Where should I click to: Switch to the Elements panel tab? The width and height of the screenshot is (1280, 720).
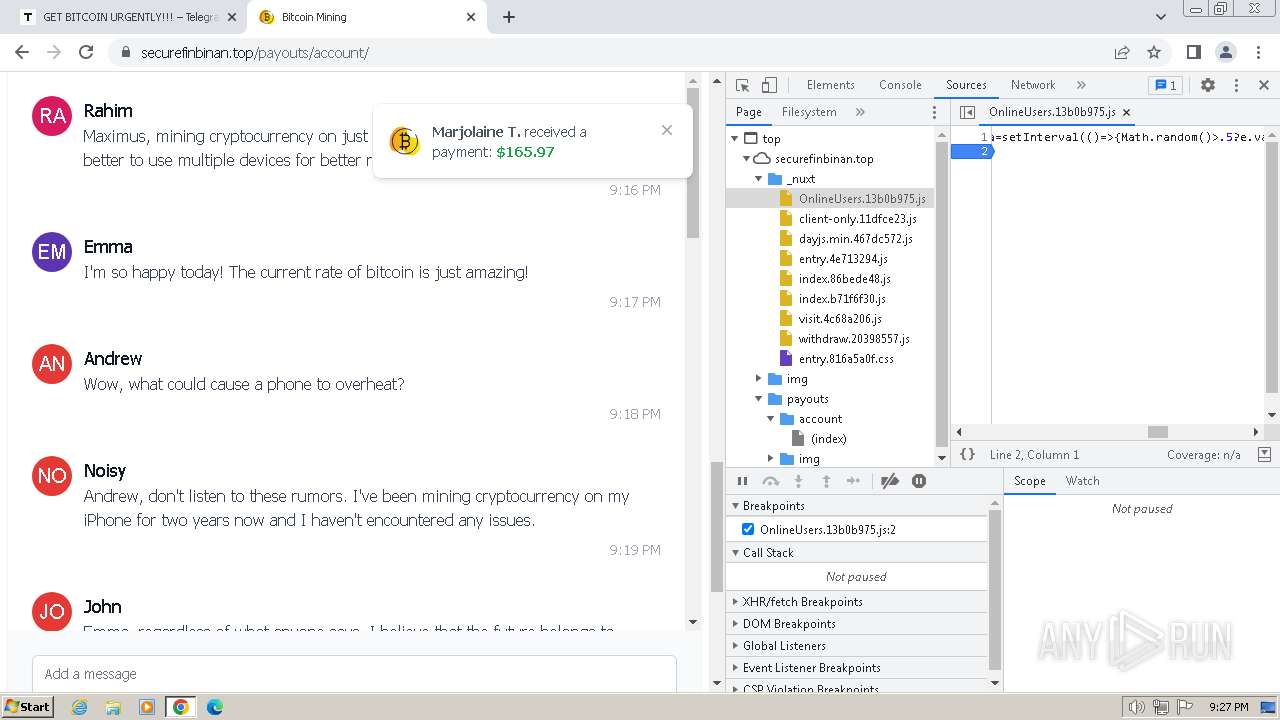(830, 85)
